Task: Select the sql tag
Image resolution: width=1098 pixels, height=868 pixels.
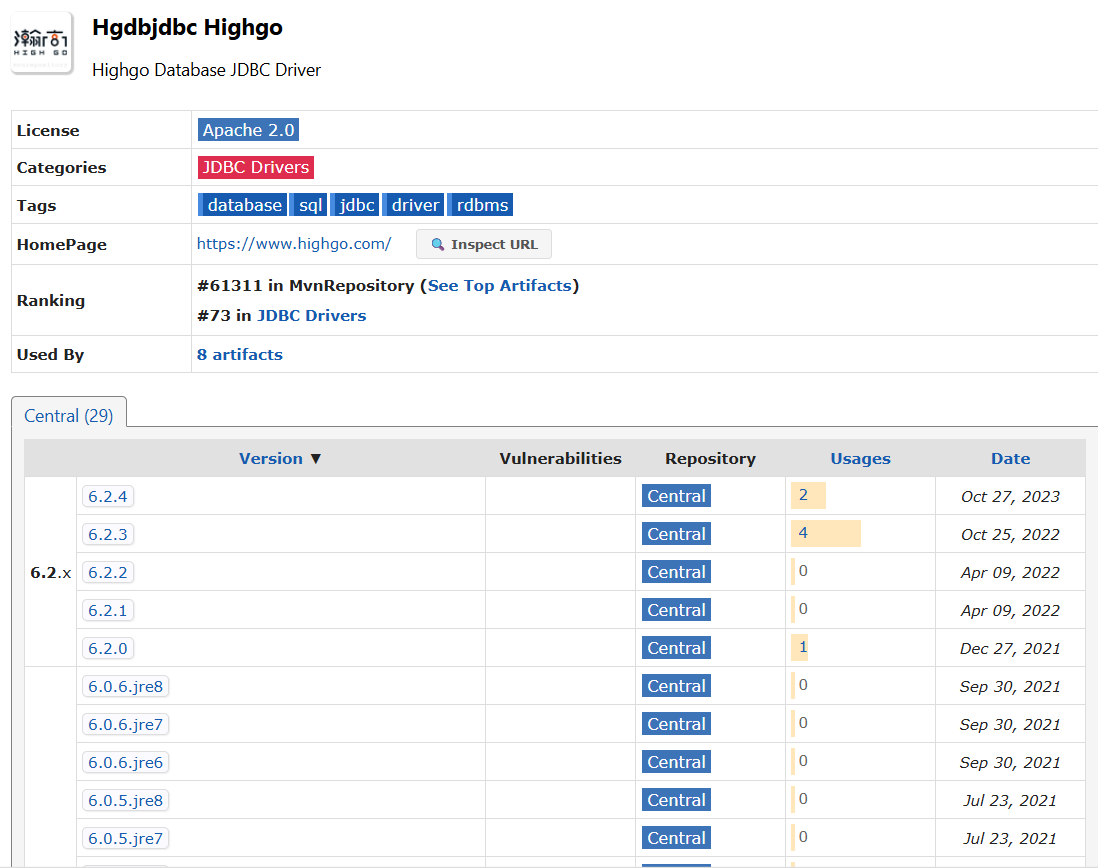Action: click(x=310, y=205)
